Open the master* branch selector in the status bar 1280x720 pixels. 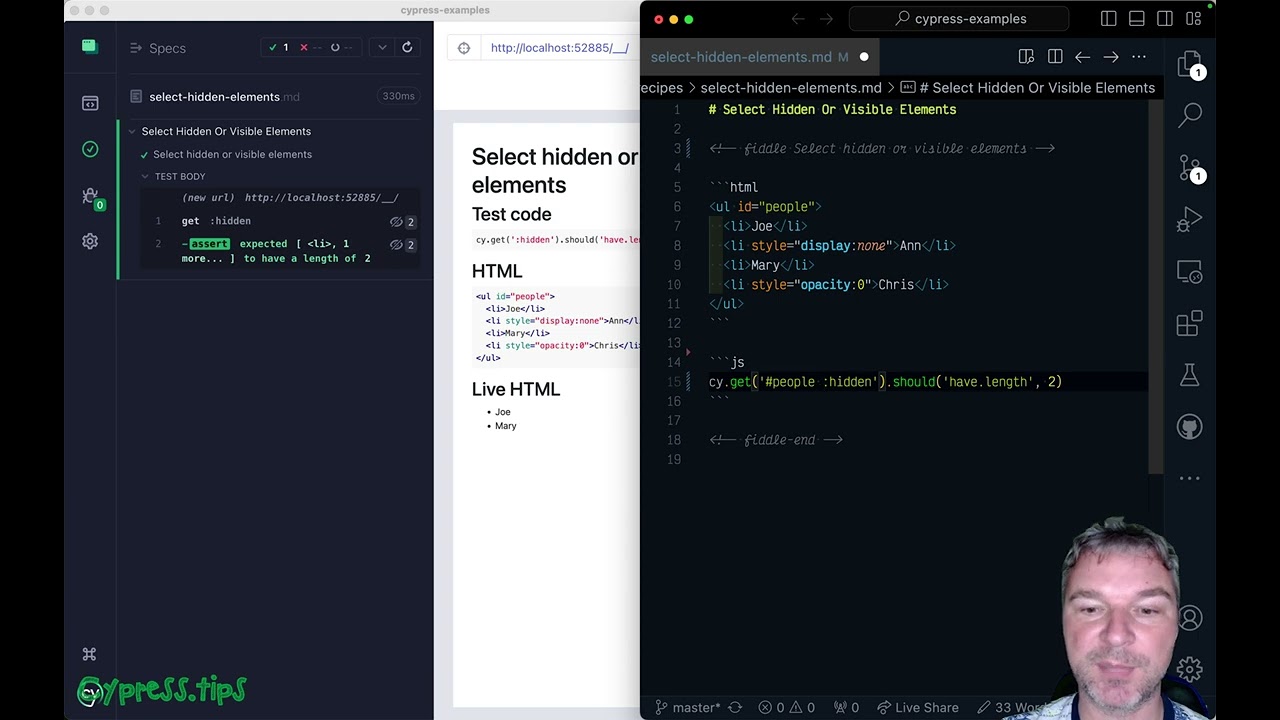[x=688, y=707]
